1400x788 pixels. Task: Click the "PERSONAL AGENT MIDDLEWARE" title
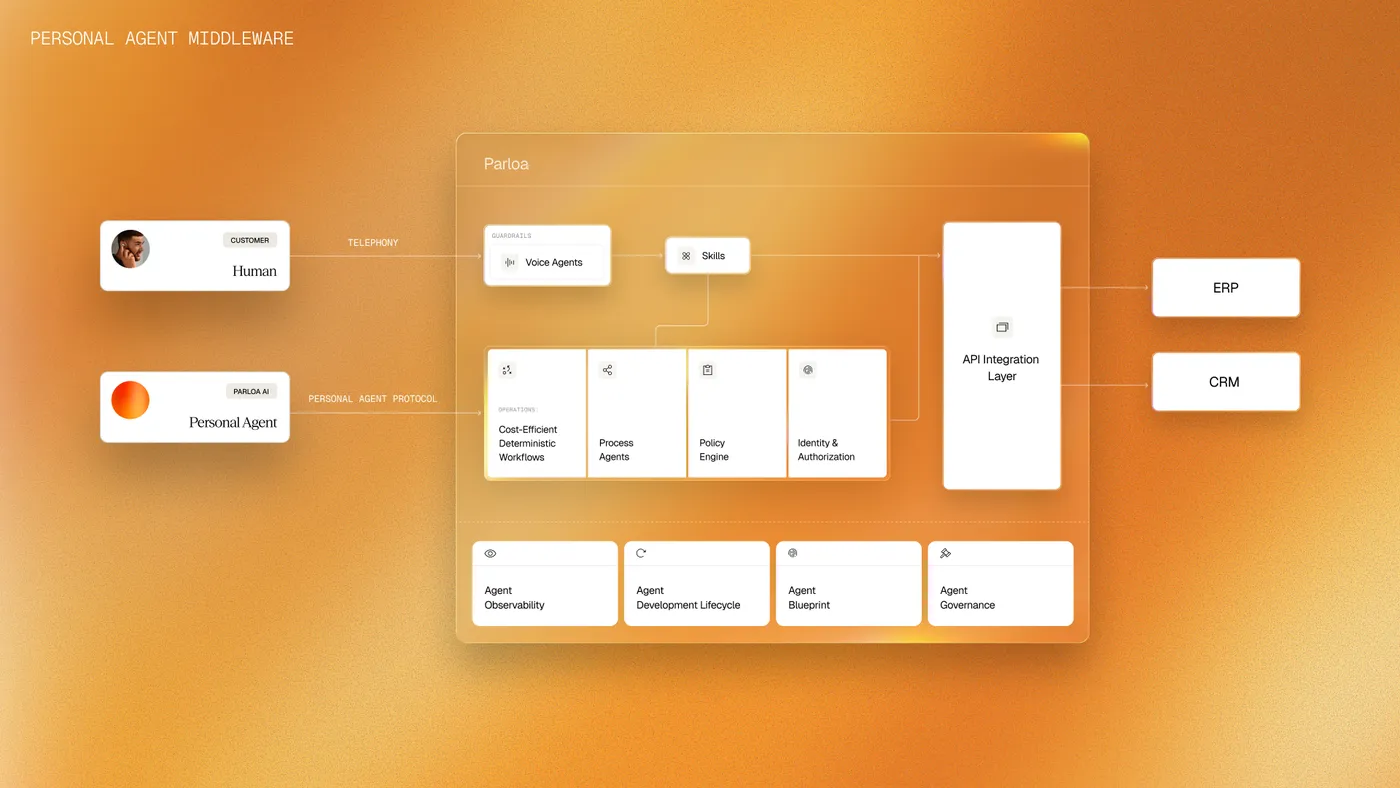(162, 39)
